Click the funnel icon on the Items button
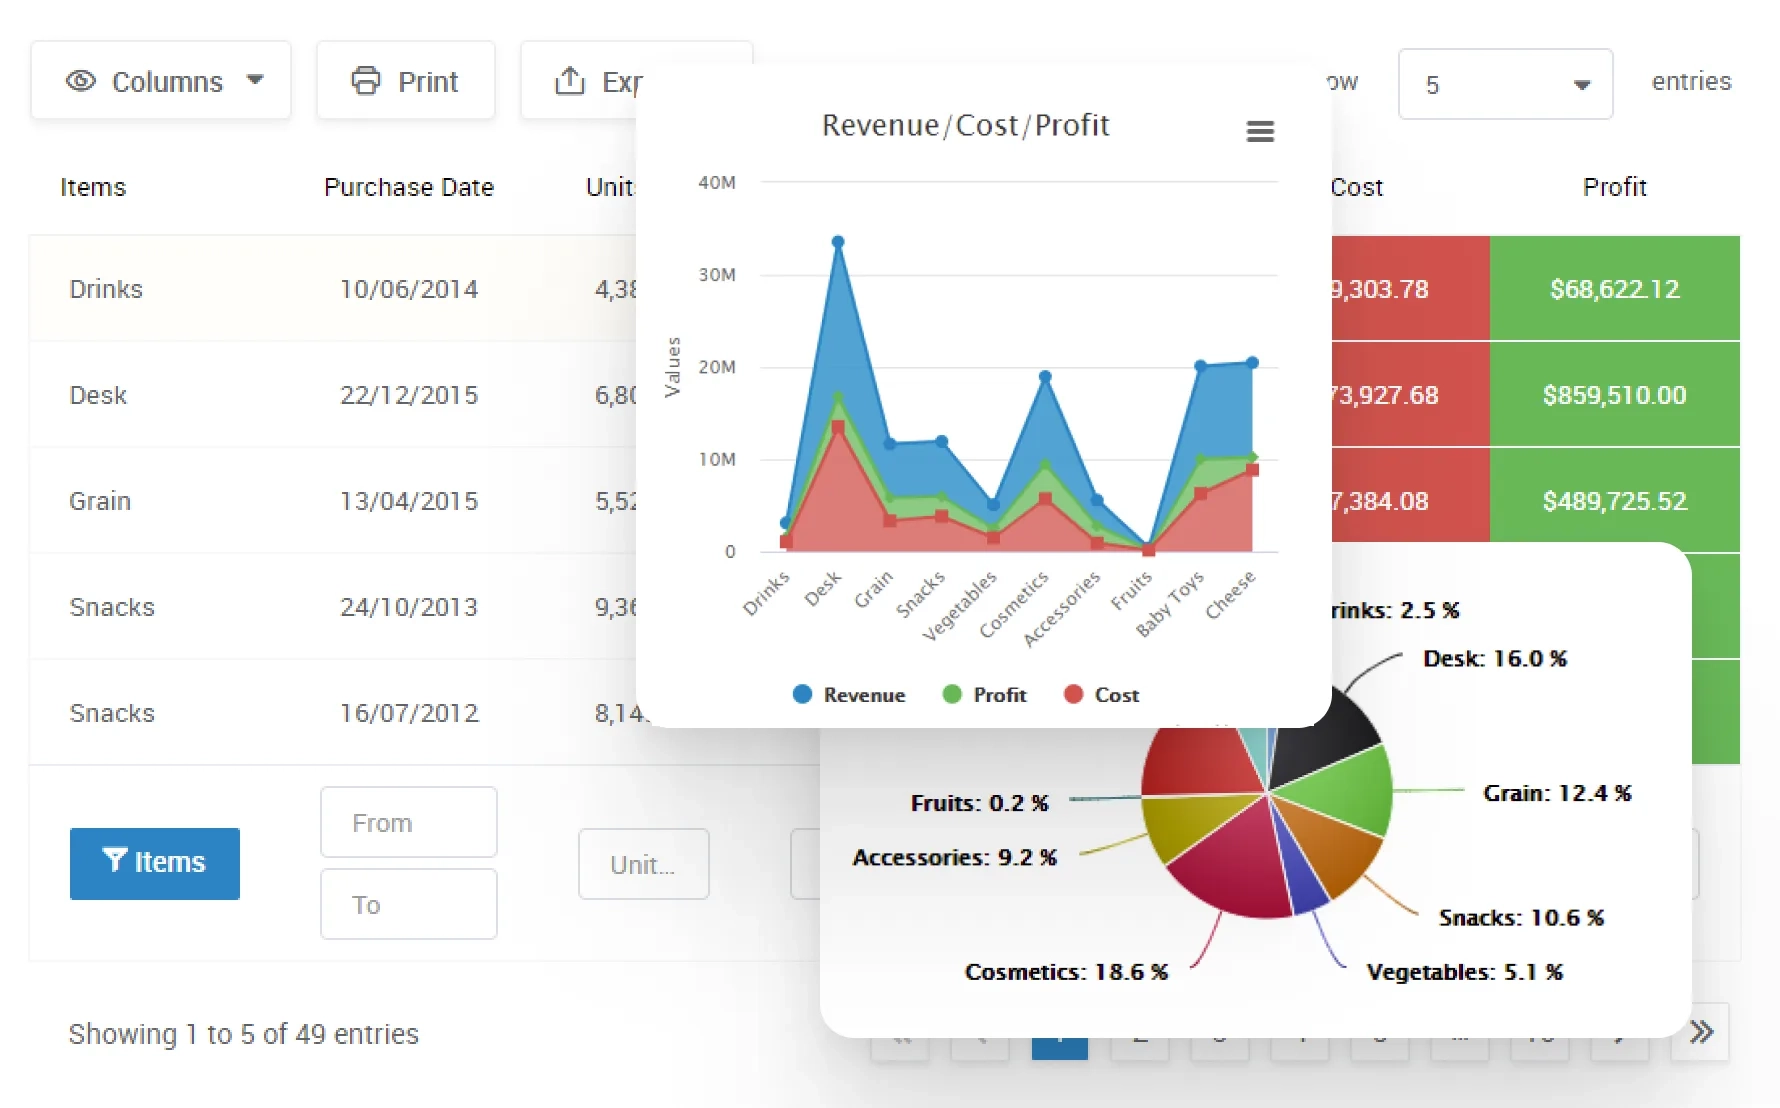The image size is (1780, 1108). tap(116, 862)
